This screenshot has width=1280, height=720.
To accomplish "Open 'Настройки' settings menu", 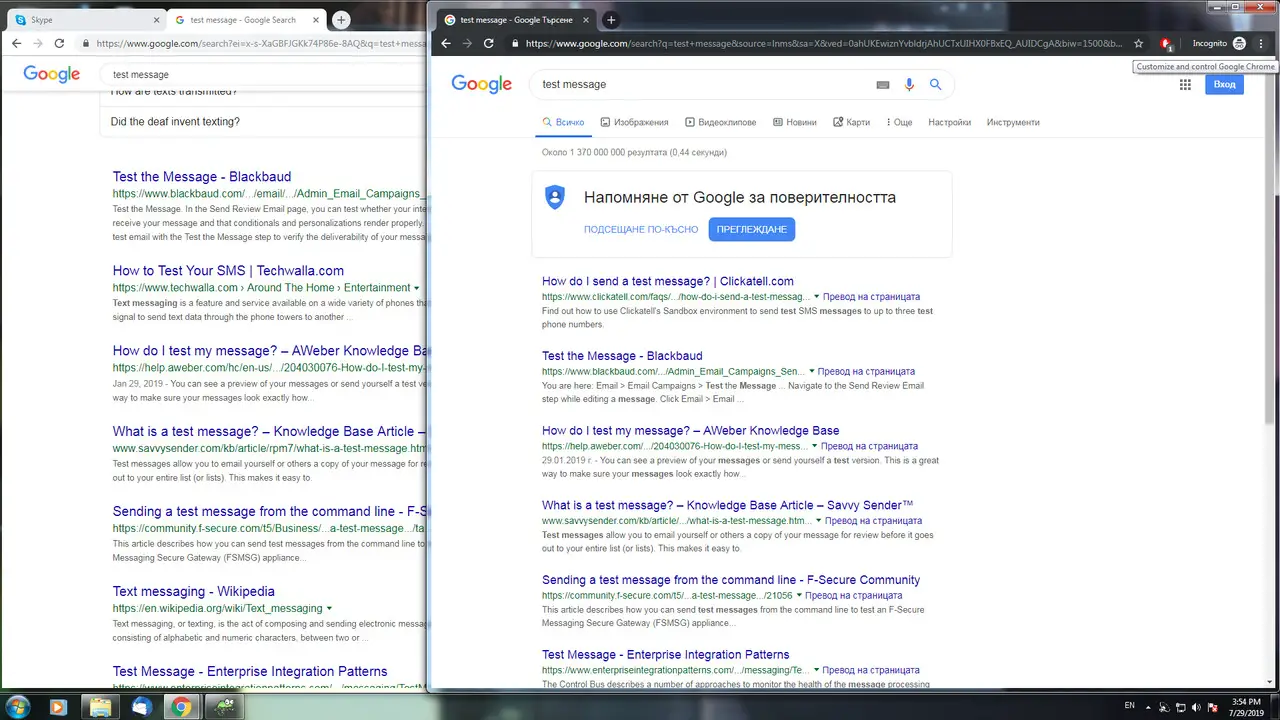I will 949,122.
